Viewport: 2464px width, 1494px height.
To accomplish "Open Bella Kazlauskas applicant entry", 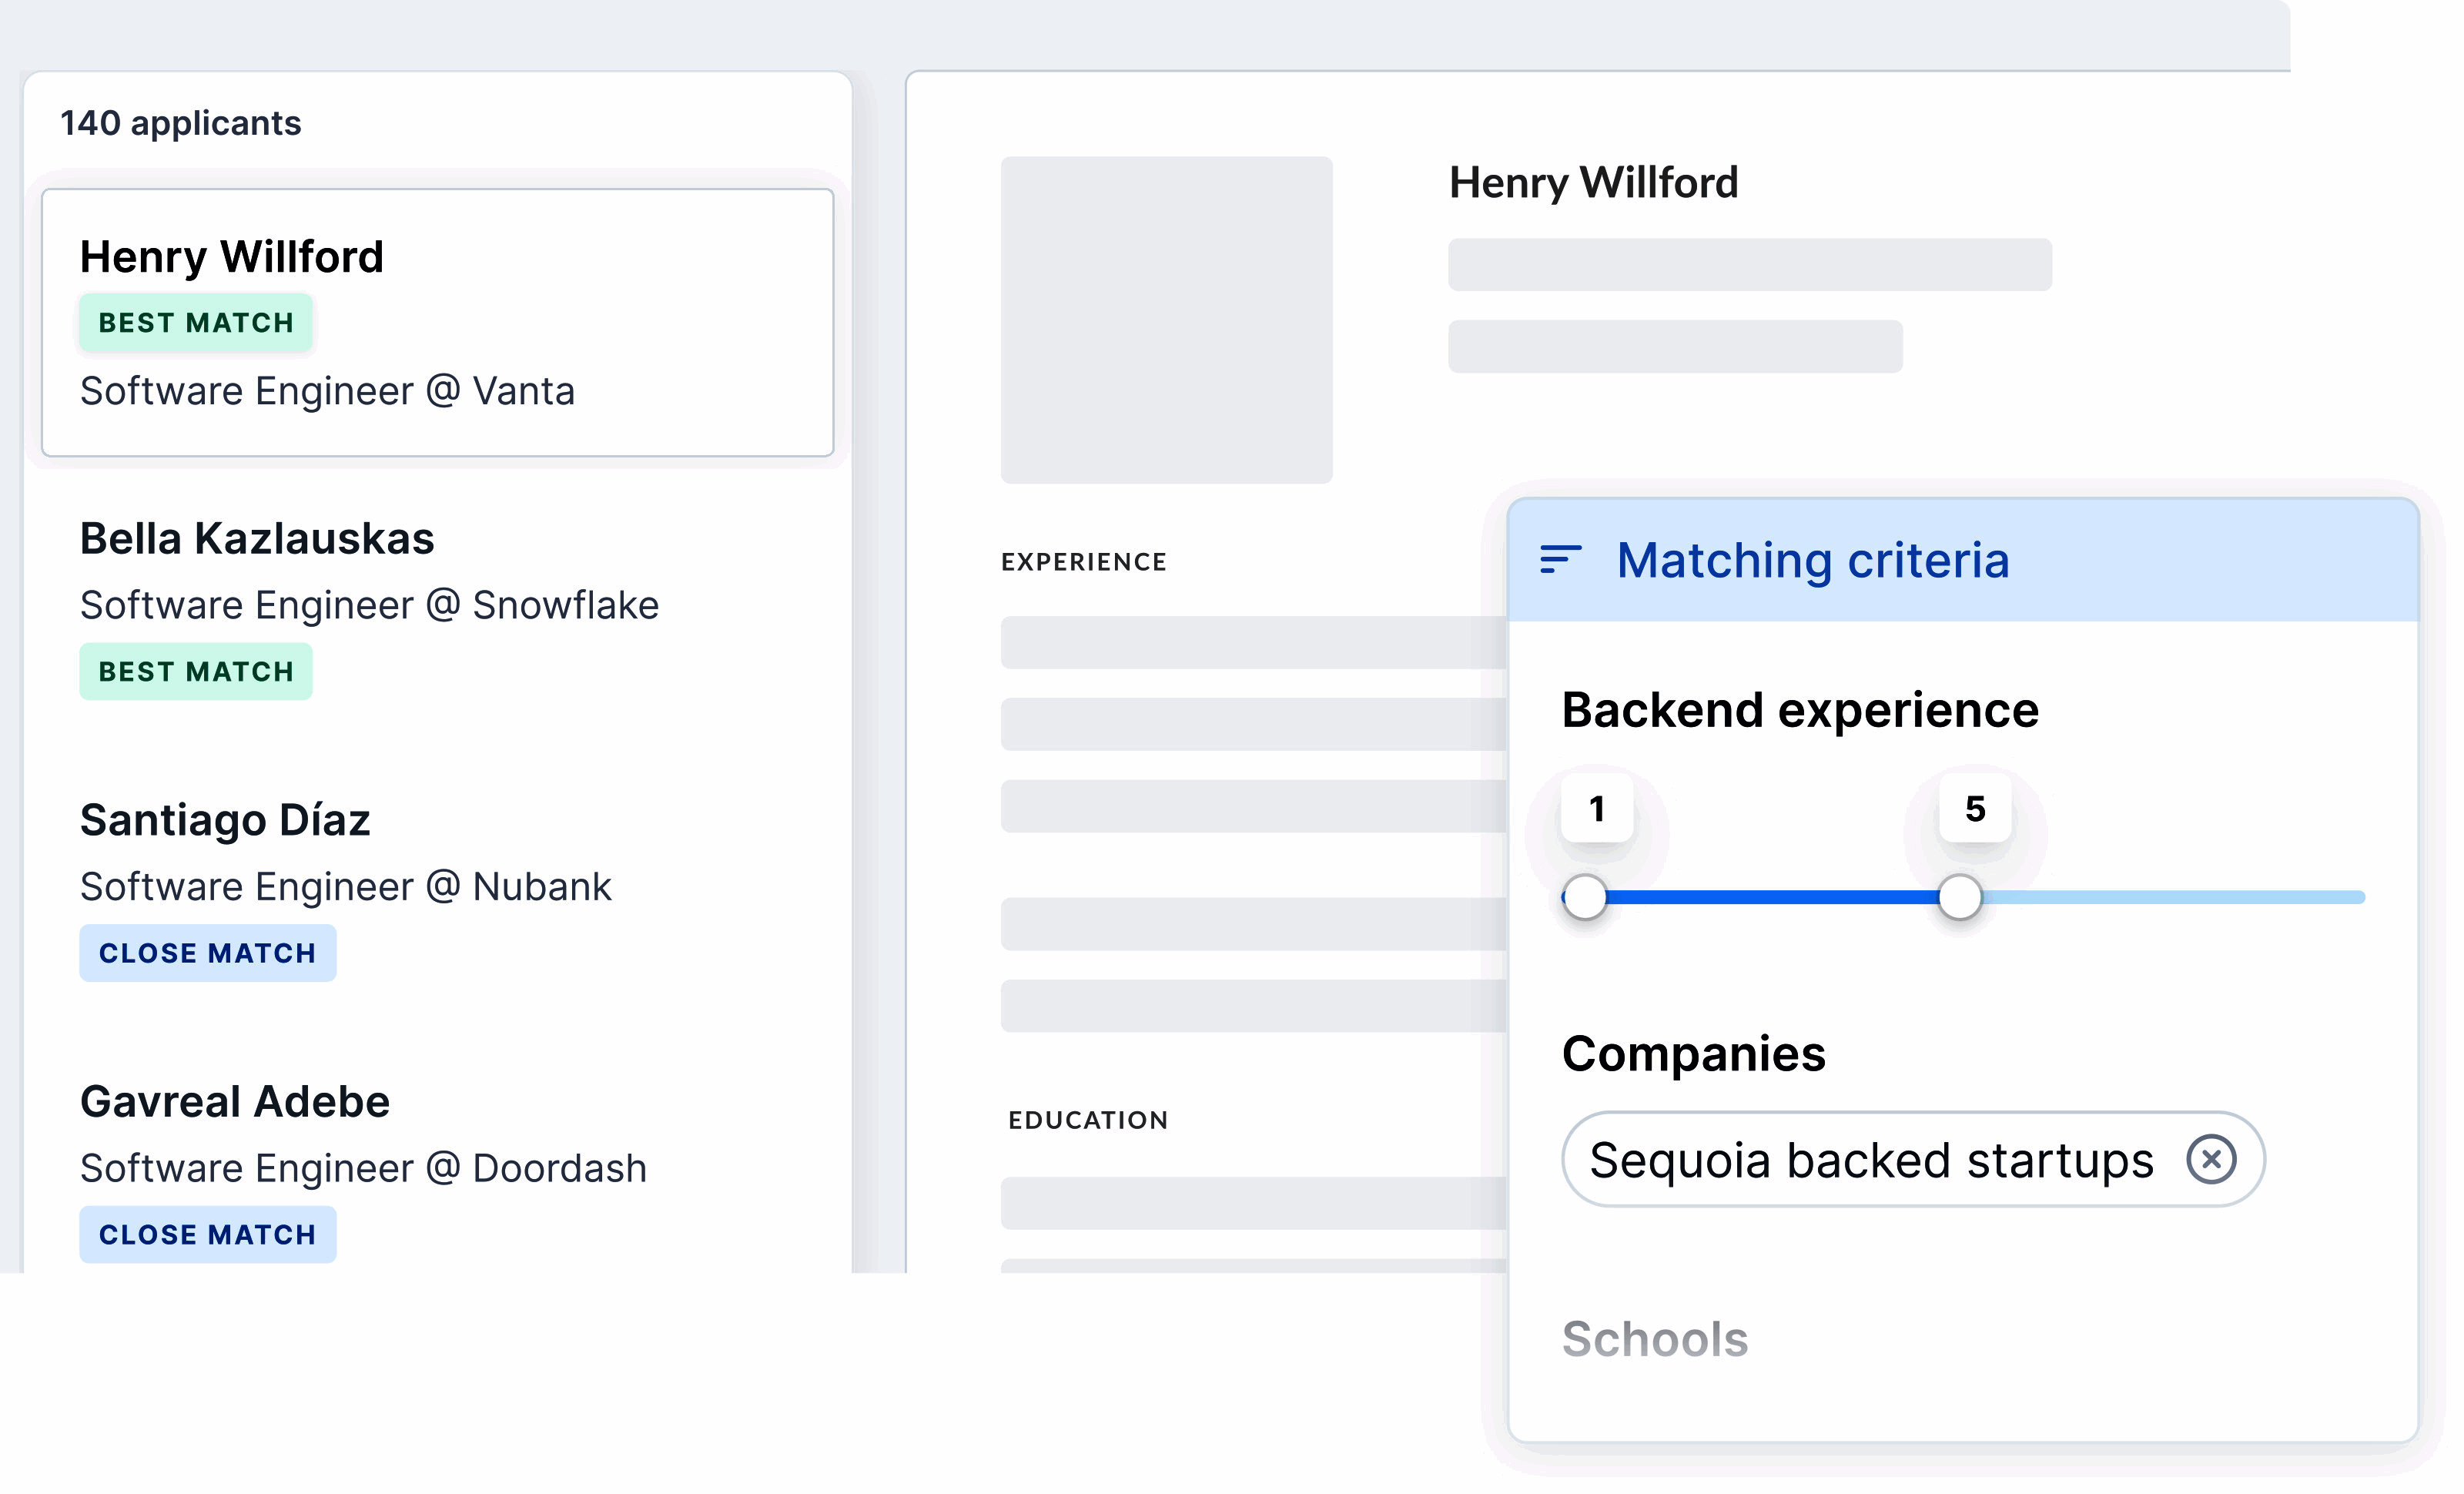I will pyautogui.click(x=257, y=539).
